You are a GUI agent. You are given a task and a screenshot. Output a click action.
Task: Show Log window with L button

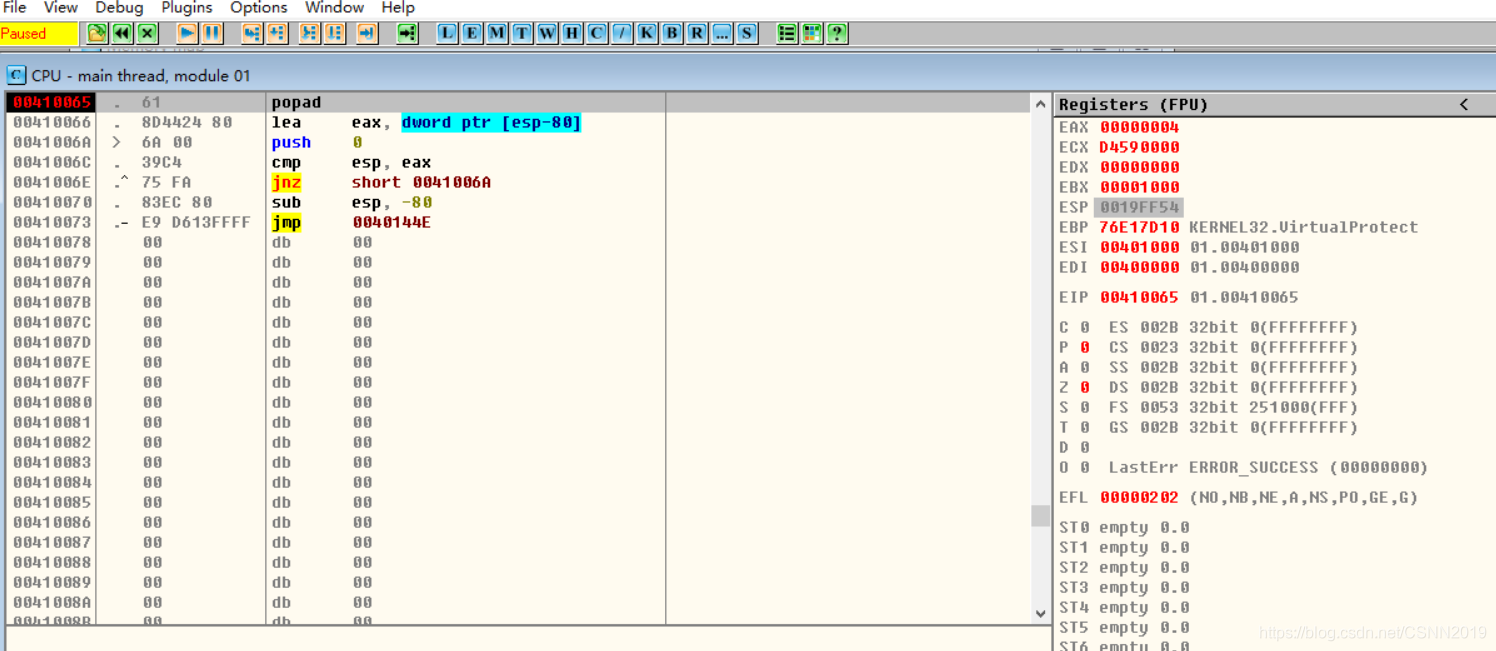click(x=447, y=33)
